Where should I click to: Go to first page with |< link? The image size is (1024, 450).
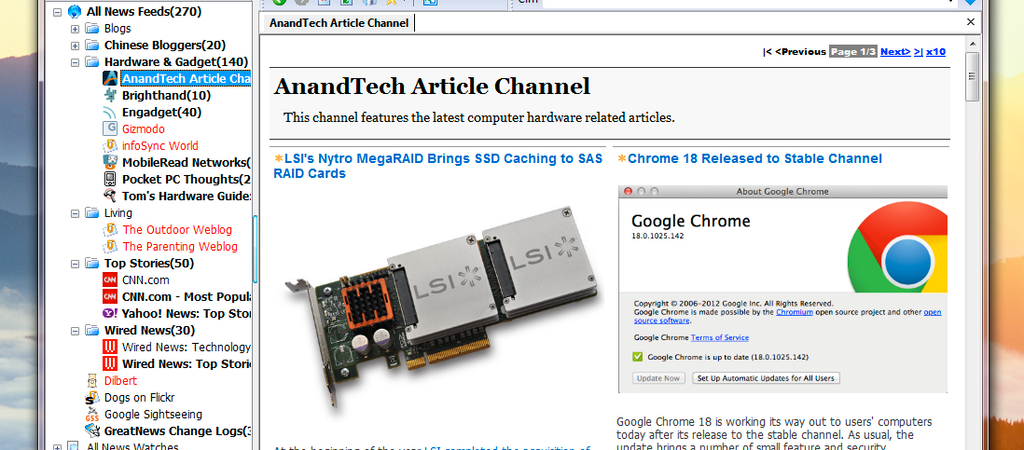(x=767, y=52)
